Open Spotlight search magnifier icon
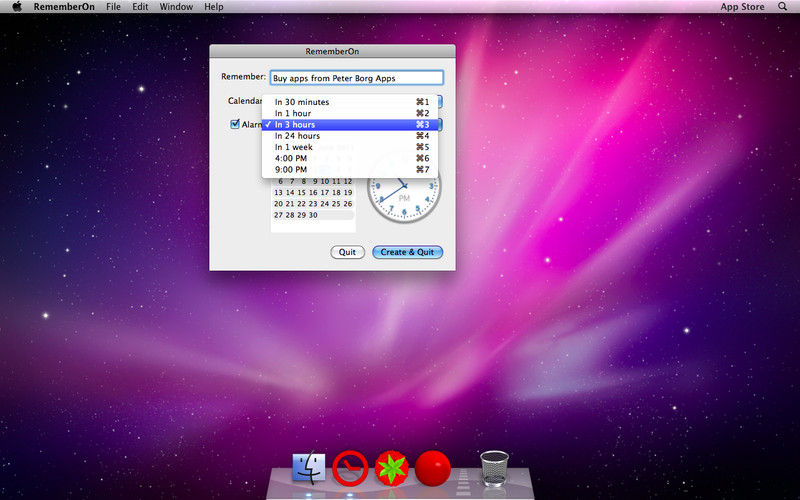The image size is (800, 500). tap(782, 7)
